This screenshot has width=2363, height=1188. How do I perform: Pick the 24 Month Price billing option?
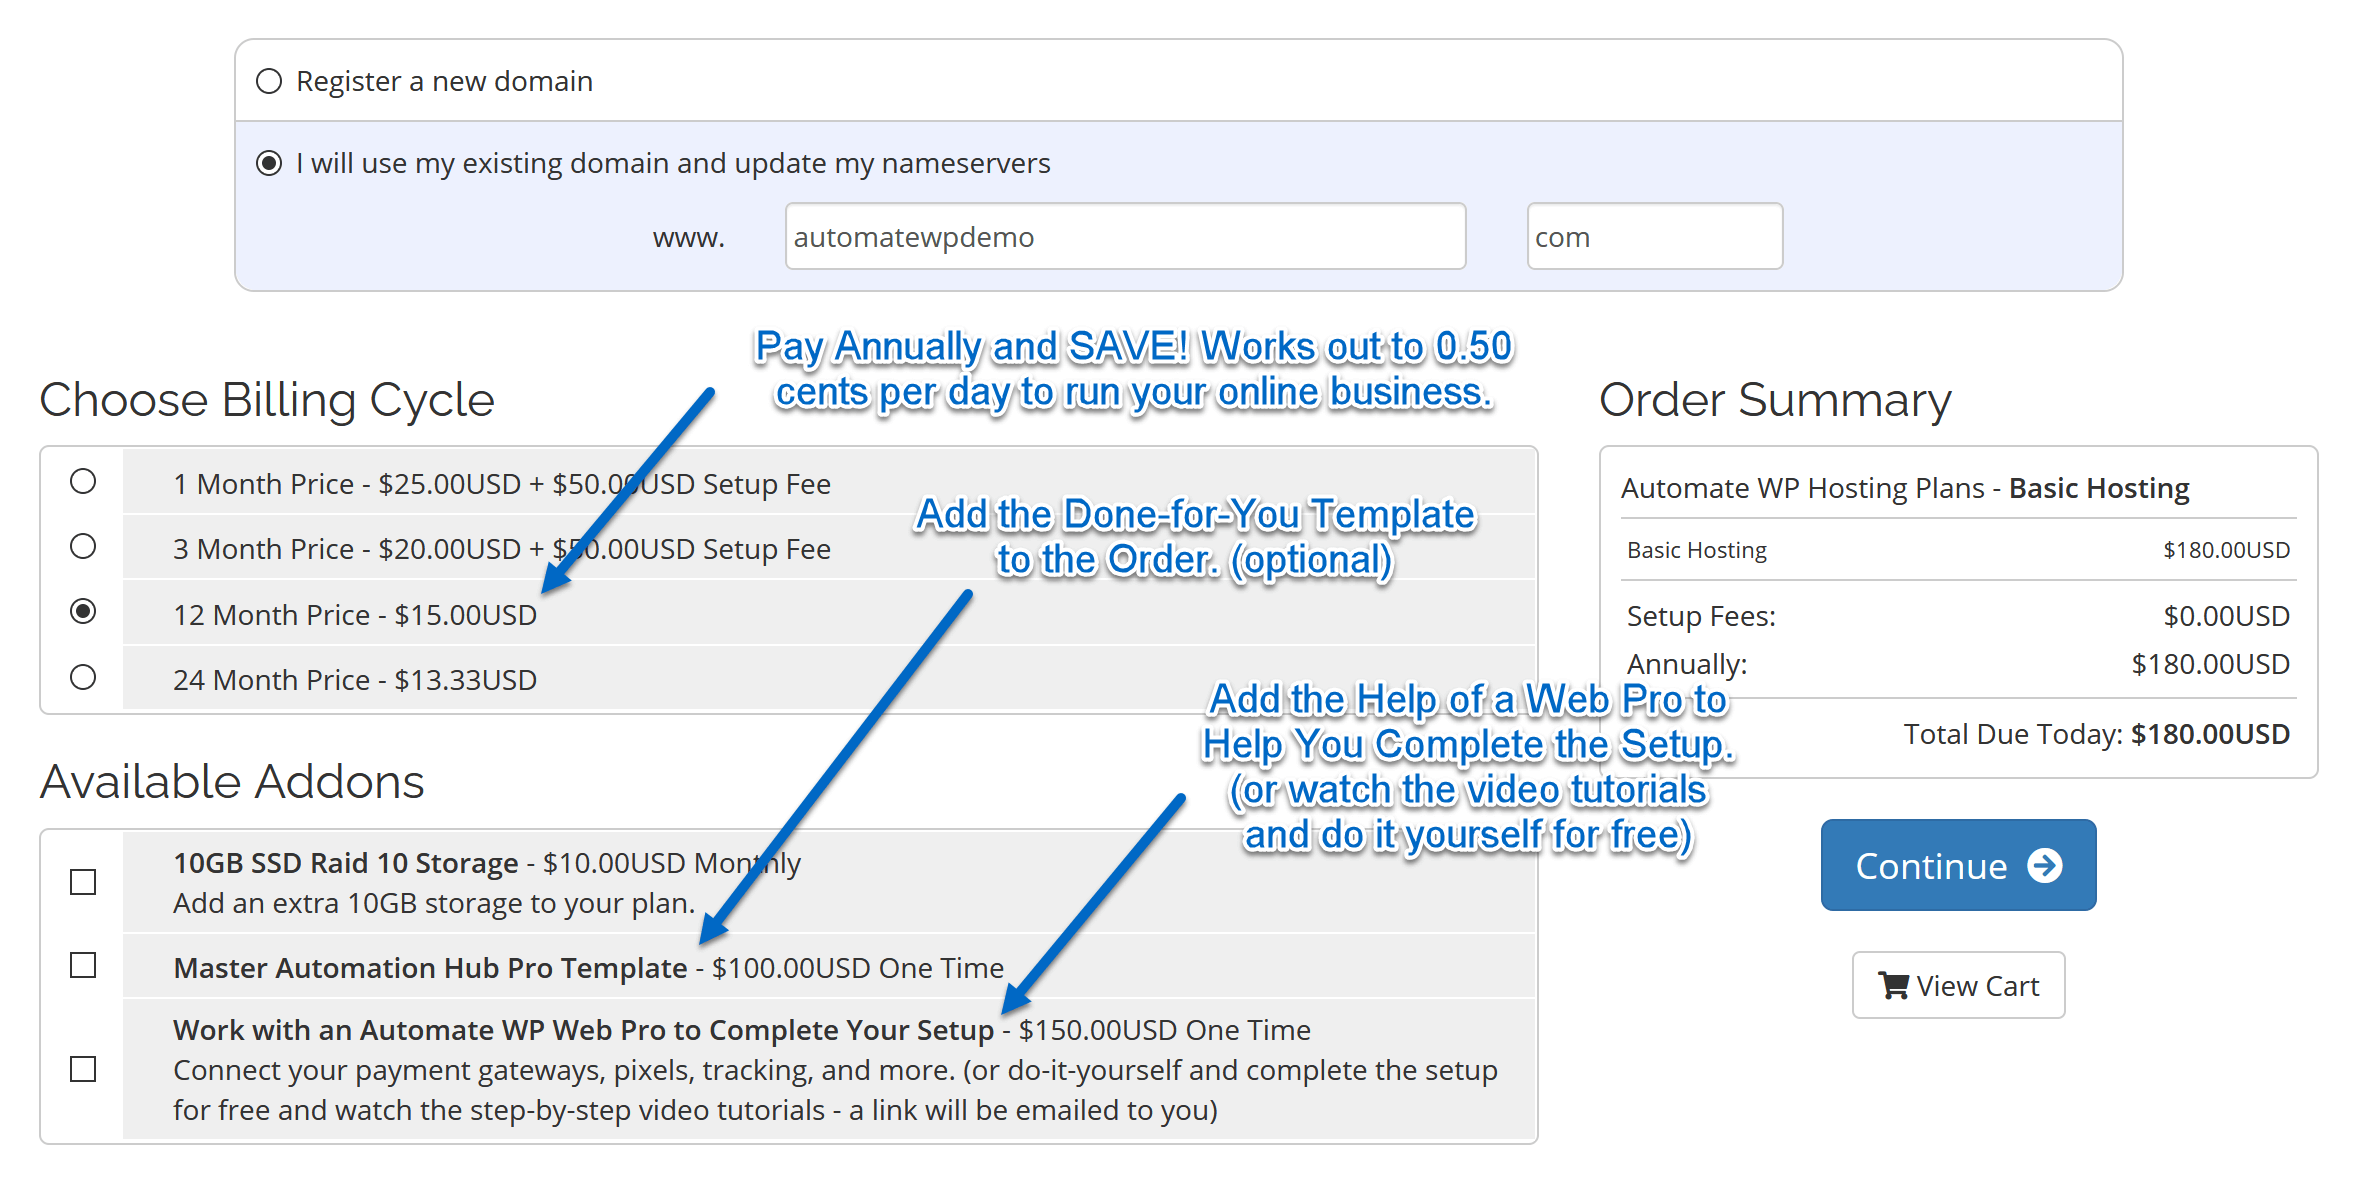[83, 678]
